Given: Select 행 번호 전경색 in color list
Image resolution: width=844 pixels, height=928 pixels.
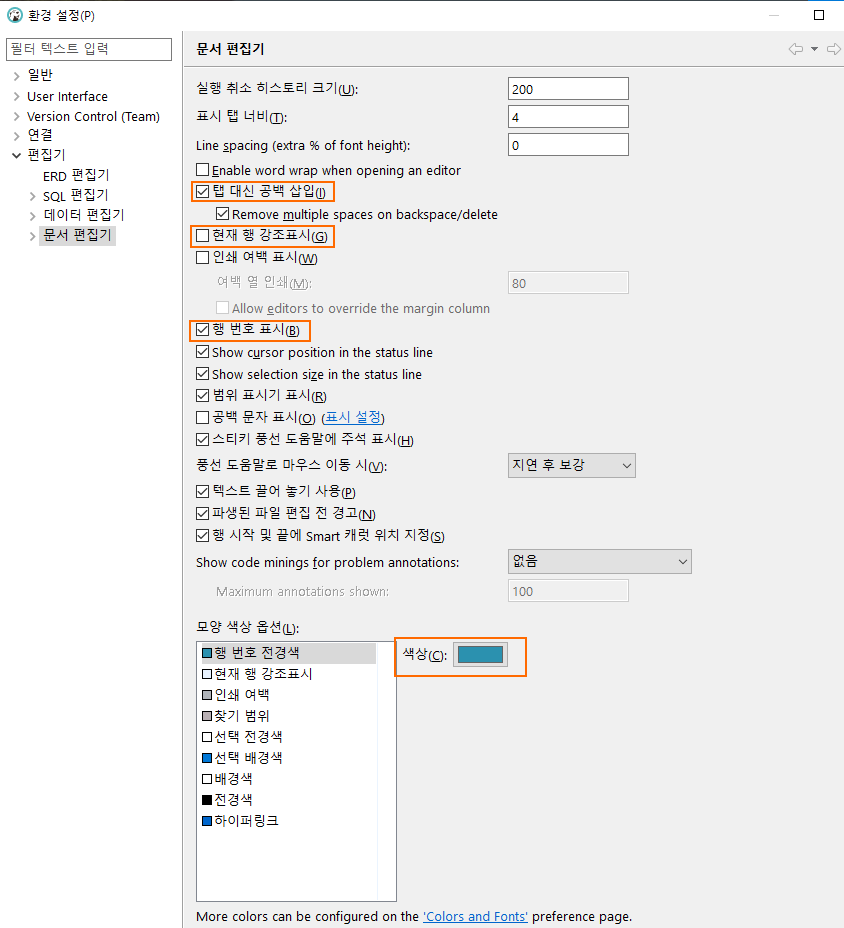Looking at the screenshot, I should click(x=289, y=653).
